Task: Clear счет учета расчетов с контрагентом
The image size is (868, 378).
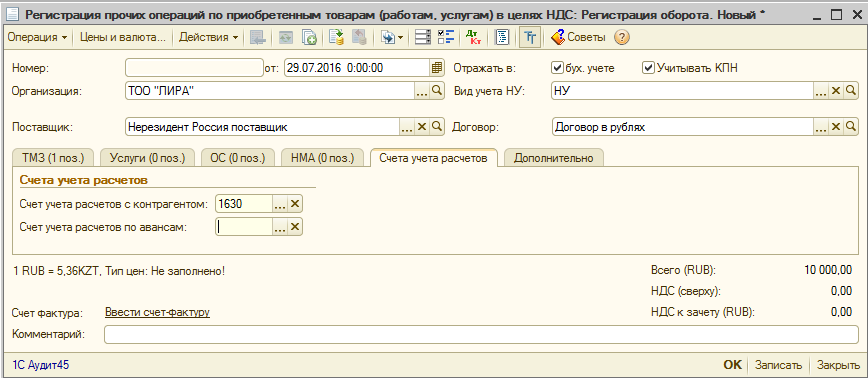Action: tap(295, 204)
